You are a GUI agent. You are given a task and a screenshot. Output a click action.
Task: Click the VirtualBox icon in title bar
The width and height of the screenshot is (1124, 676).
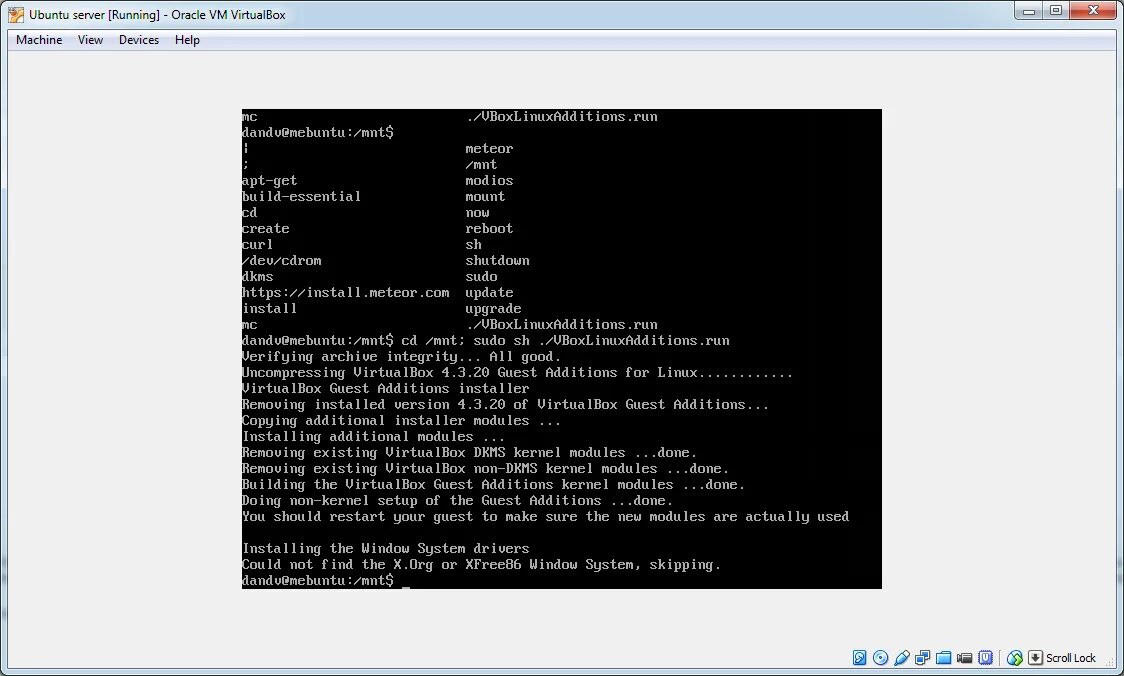click(x=16, y=14)
